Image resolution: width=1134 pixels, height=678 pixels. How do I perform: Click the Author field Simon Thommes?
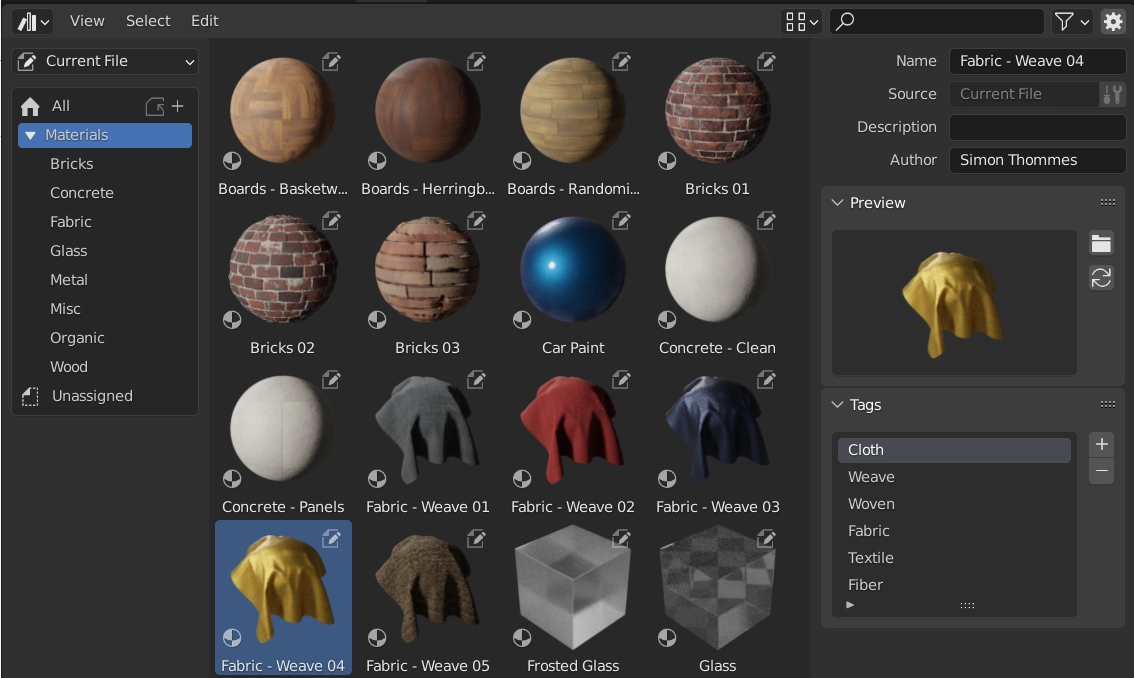click(x=1037, y=160)
